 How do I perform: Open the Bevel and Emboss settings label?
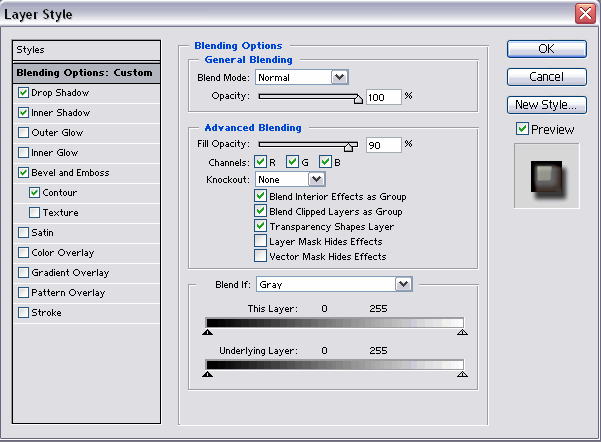coord(71,173)
